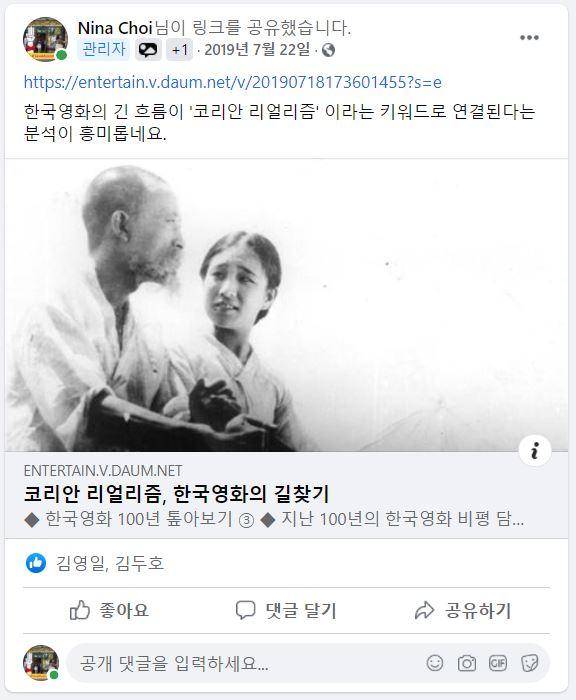Click the 좋아요 like button

[109, 610]
